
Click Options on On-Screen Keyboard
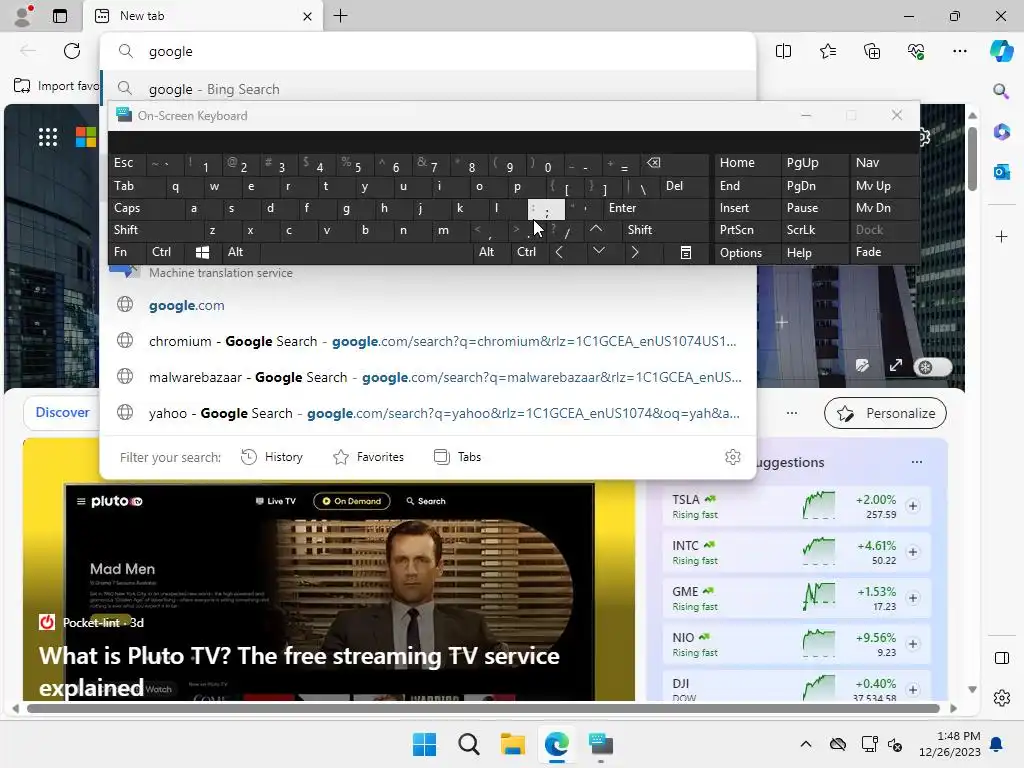[x=747, y=252]
